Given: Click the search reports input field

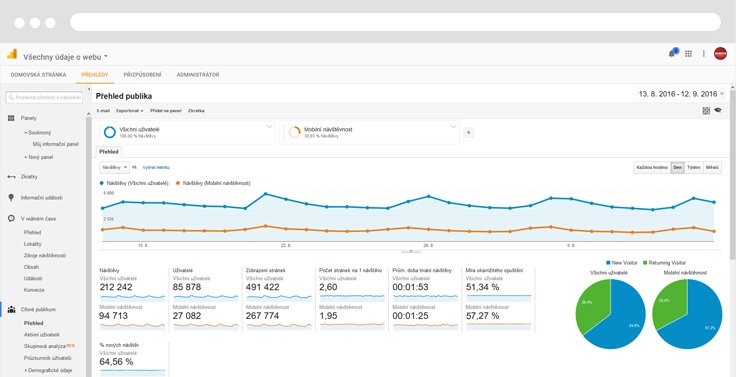Looking at the screenshot, I should (44, 98).
